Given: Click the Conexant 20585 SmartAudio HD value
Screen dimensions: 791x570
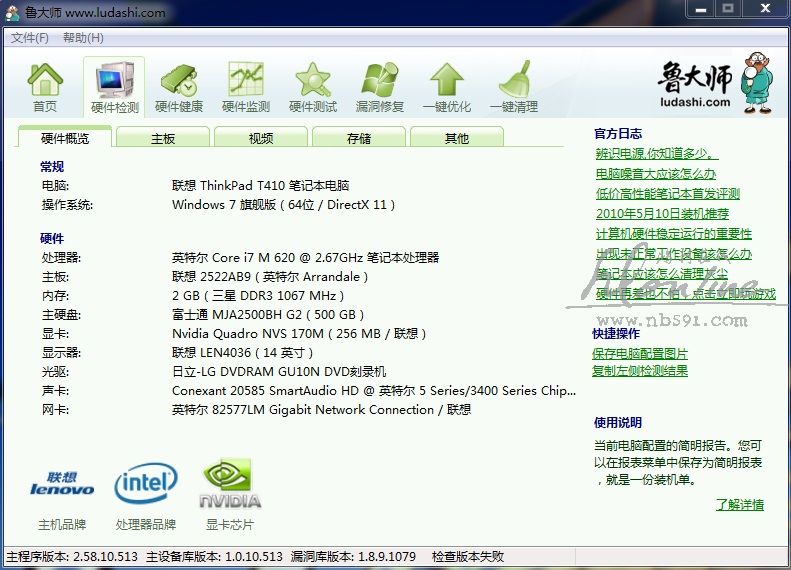Looking at the screenshot, I should pos(374,391).
